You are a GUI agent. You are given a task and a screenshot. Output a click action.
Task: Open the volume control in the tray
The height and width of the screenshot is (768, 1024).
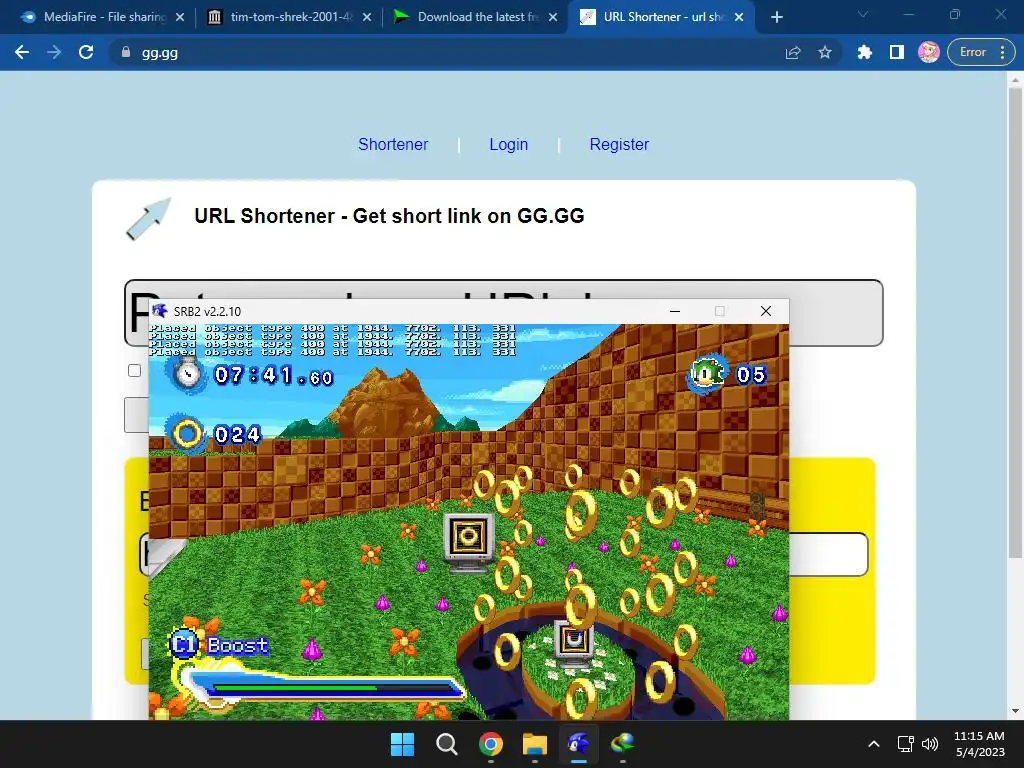(930, 744)
